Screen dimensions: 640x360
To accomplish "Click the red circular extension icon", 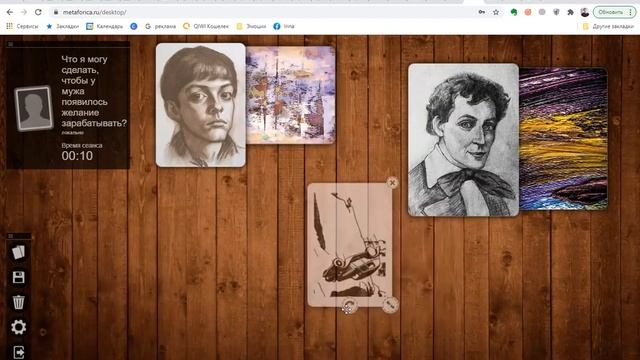I will pyautogui.click(x=528, y=12).
